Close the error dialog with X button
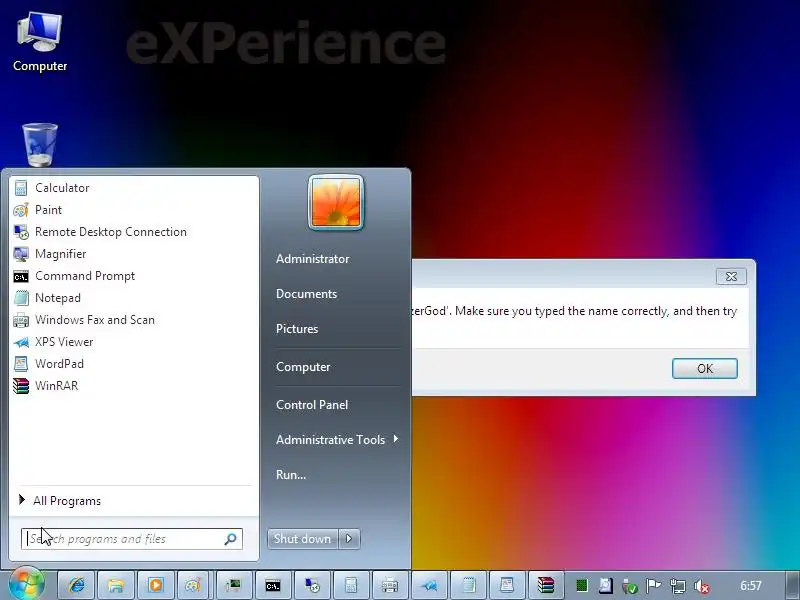 coord(731,277)
